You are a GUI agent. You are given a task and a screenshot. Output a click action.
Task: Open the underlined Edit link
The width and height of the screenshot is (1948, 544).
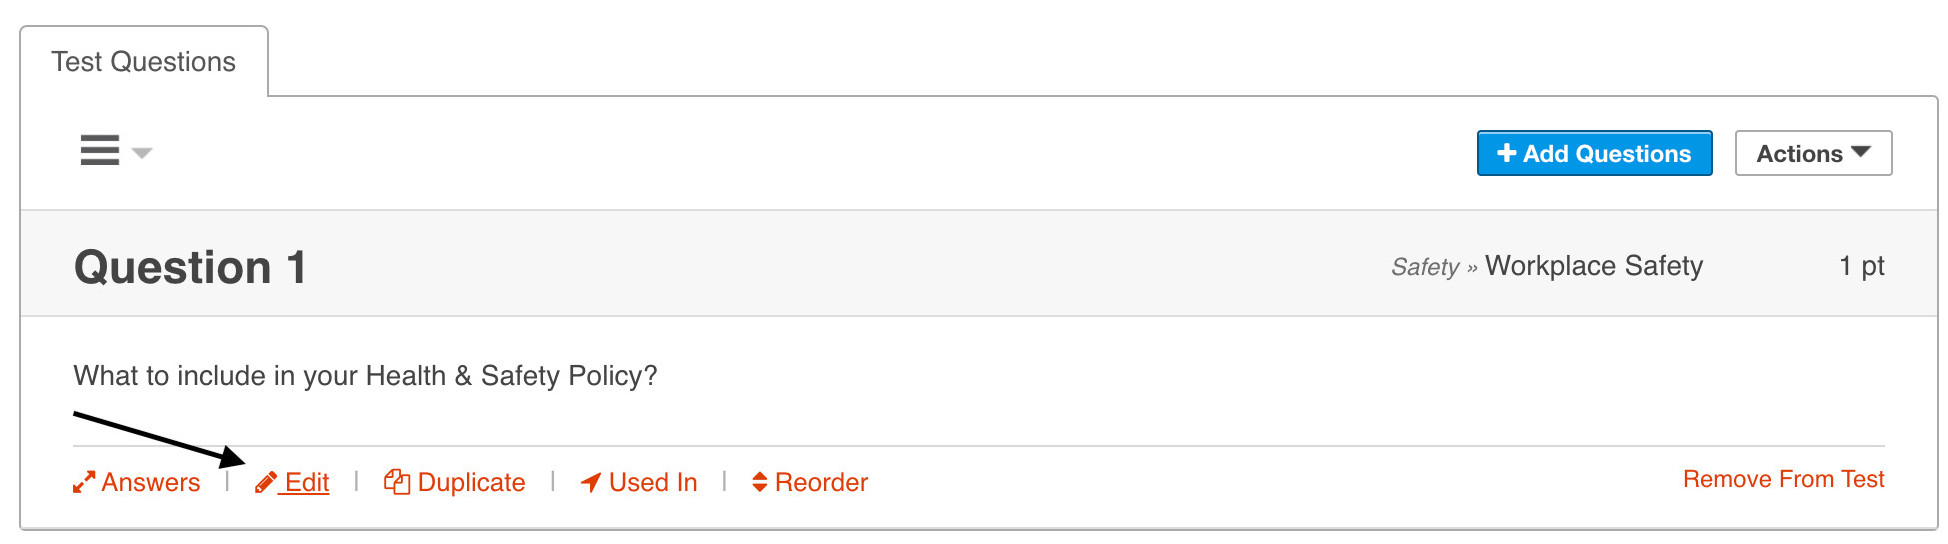[307, 483]
